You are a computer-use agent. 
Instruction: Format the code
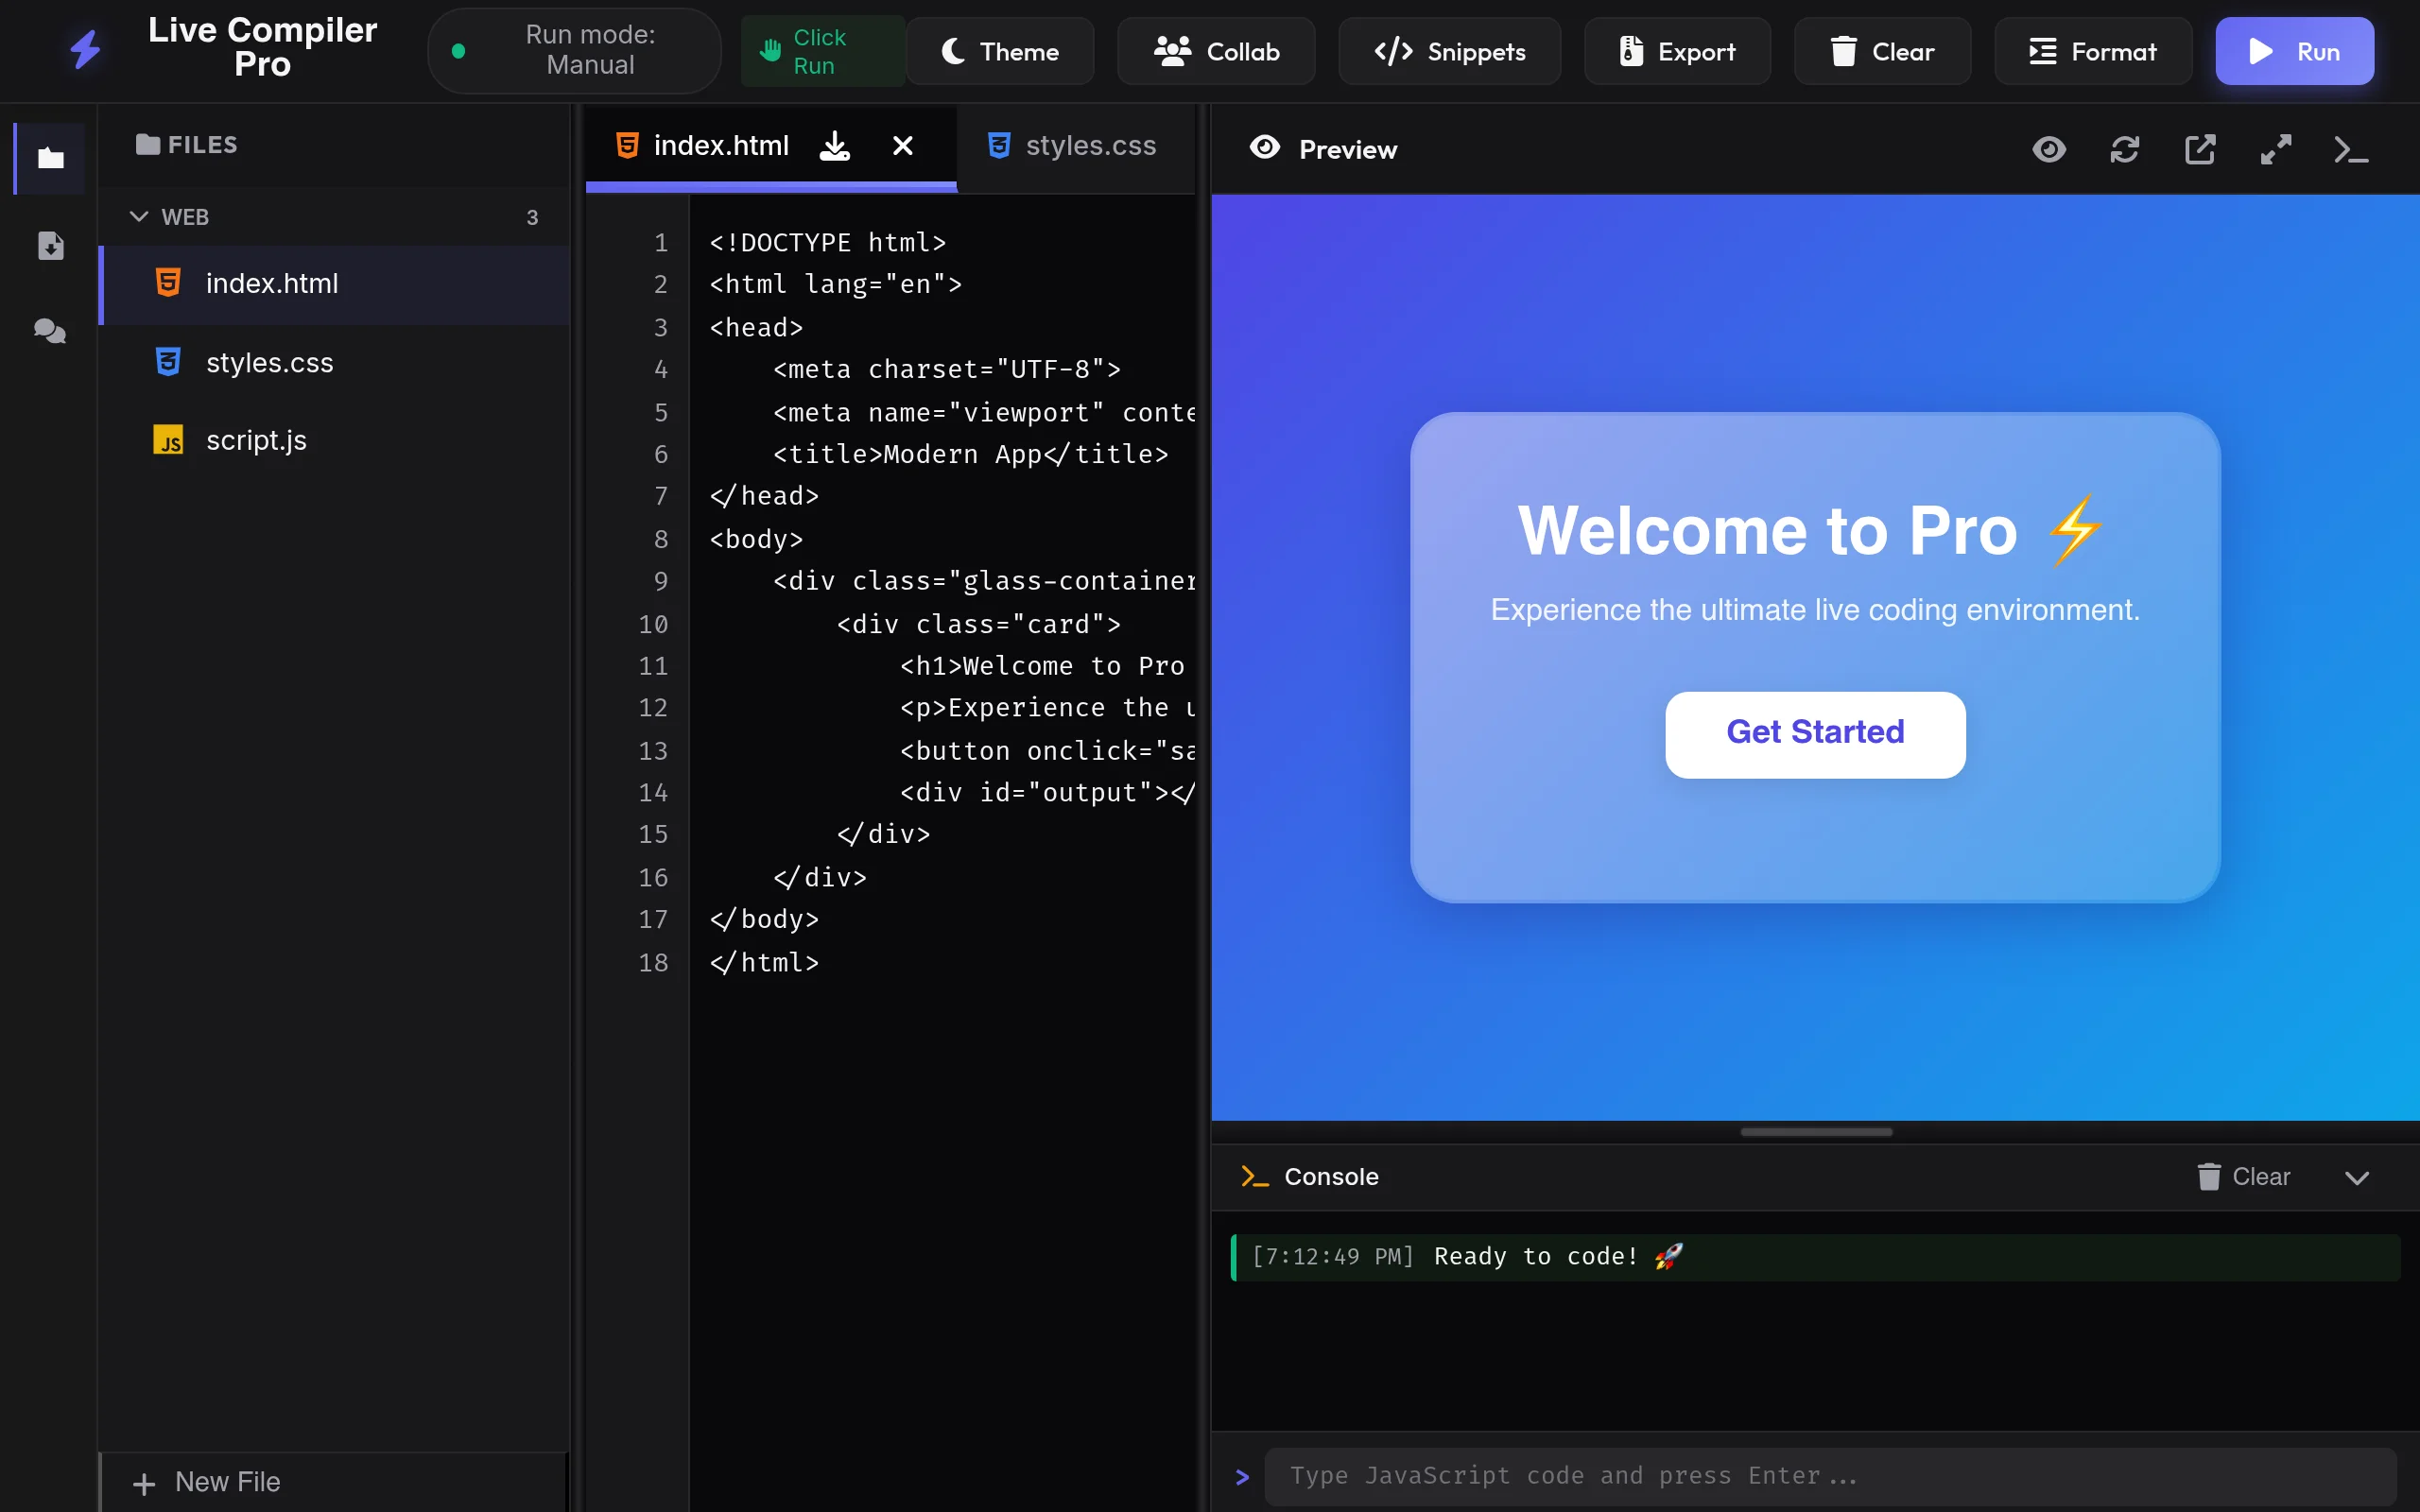point(2093,51)
